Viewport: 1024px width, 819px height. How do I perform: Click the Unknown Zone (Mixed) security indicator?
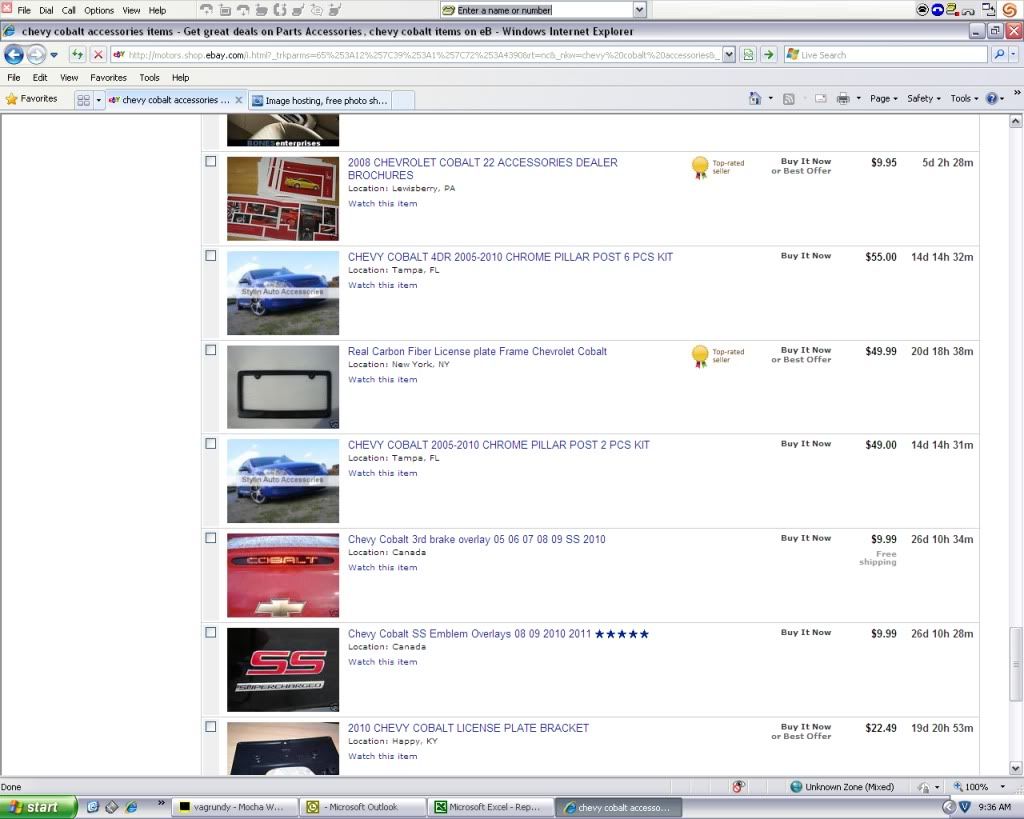(842, 787)
